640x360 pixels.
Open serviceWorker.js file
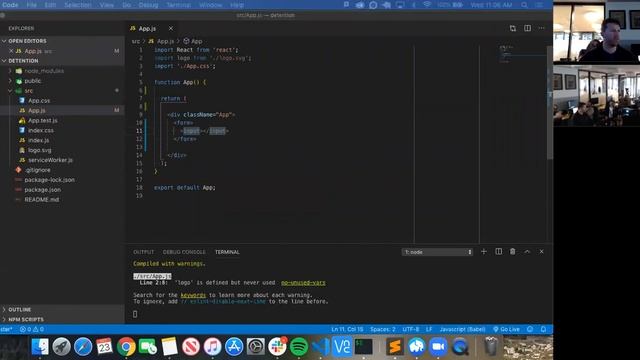click(x=50, y=160)
